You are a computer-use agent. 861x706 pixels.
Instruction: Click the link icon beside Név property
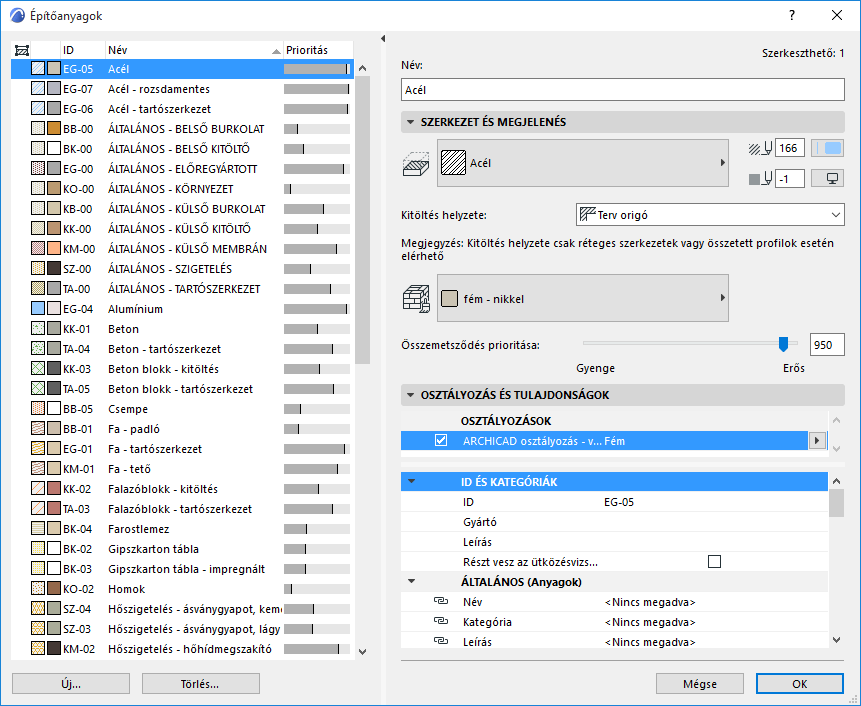(441, 601)
